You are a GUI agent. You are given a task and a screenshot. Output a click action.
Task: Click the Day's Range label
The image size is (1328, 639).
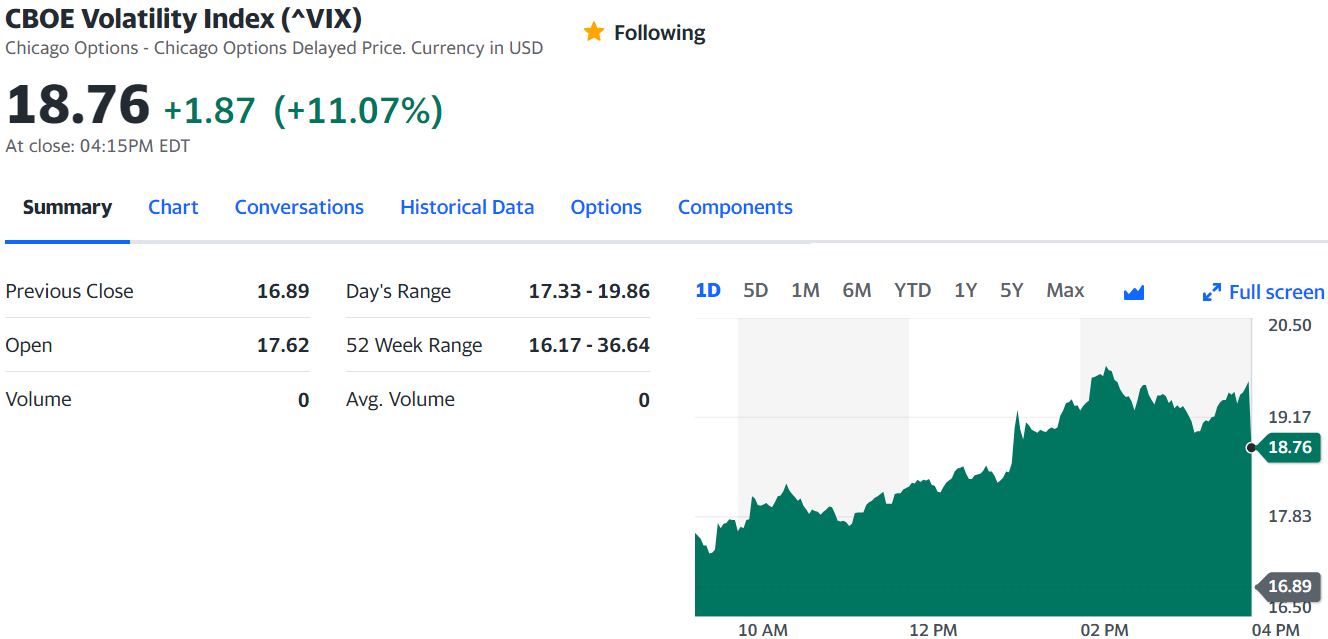pos(398,291)
